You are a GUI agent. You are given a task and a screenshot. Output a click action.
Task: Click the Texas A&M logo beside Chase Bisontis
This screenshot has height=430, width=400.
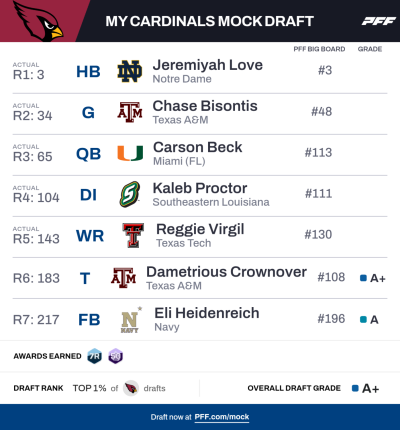point(130,112)
